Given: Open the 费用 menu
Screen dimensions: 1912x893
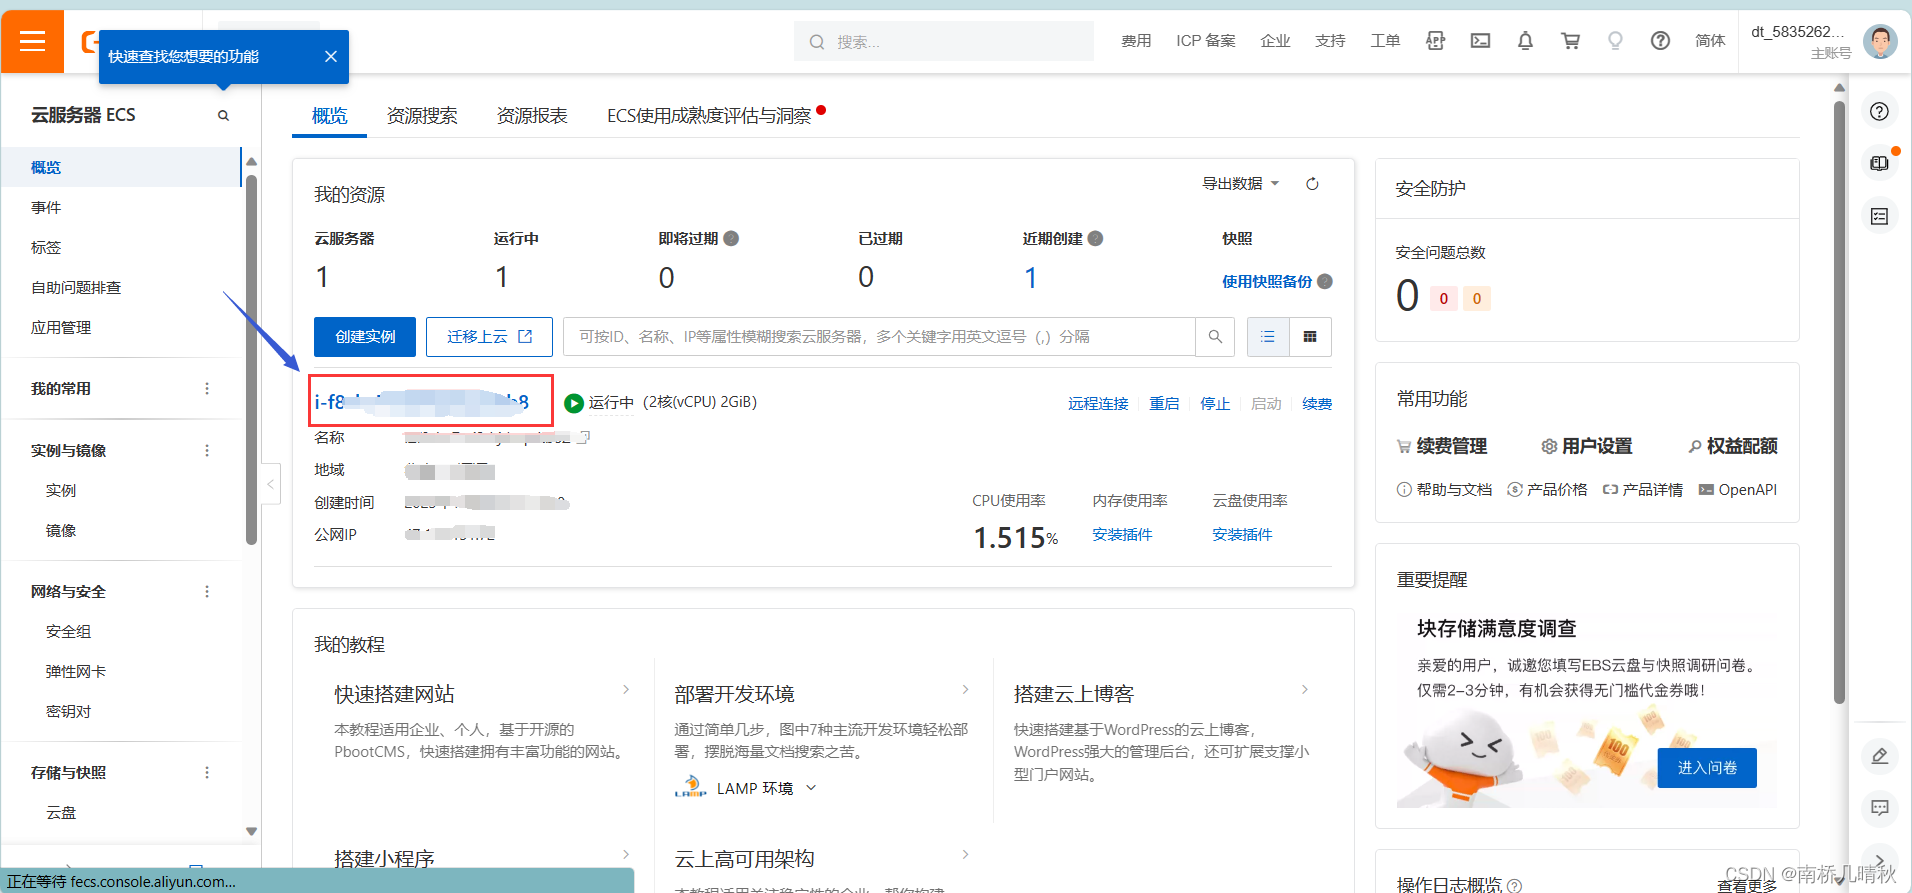Looking at the screenshot, I should (x=1136, y=41).
